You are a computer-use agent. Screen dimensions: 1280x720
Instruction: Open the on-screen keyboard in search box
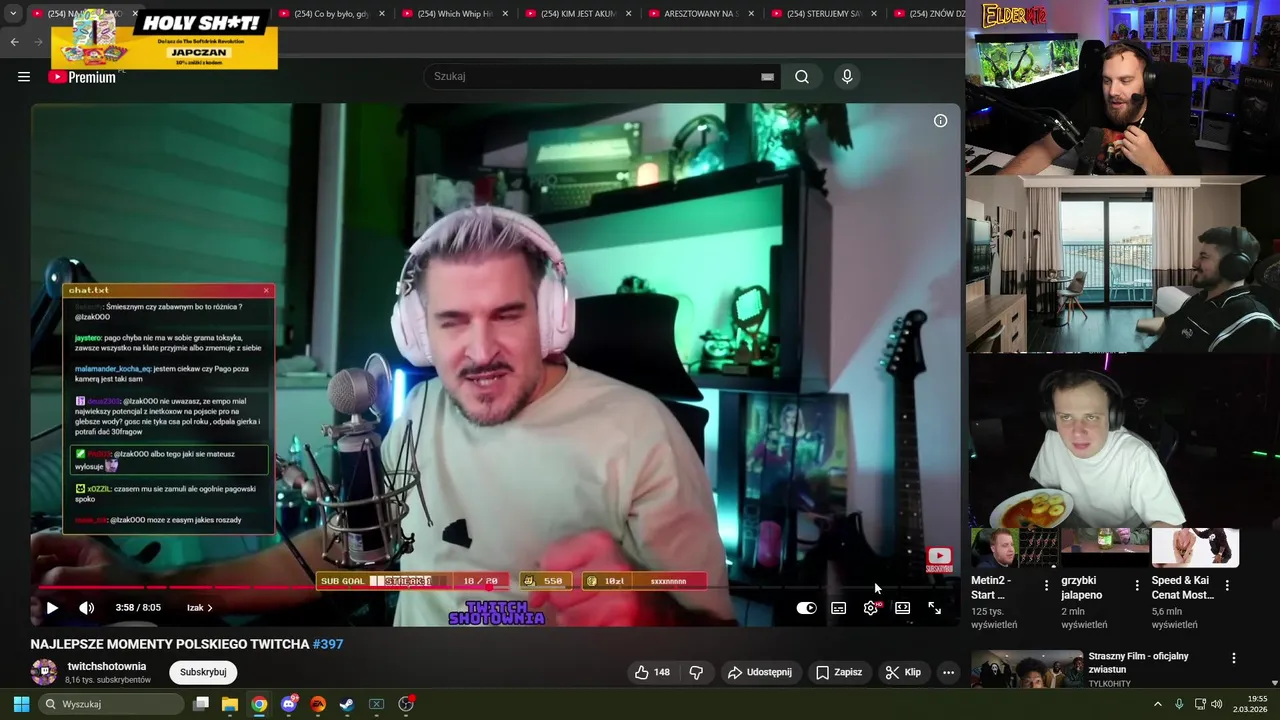(x=767, y=77)
